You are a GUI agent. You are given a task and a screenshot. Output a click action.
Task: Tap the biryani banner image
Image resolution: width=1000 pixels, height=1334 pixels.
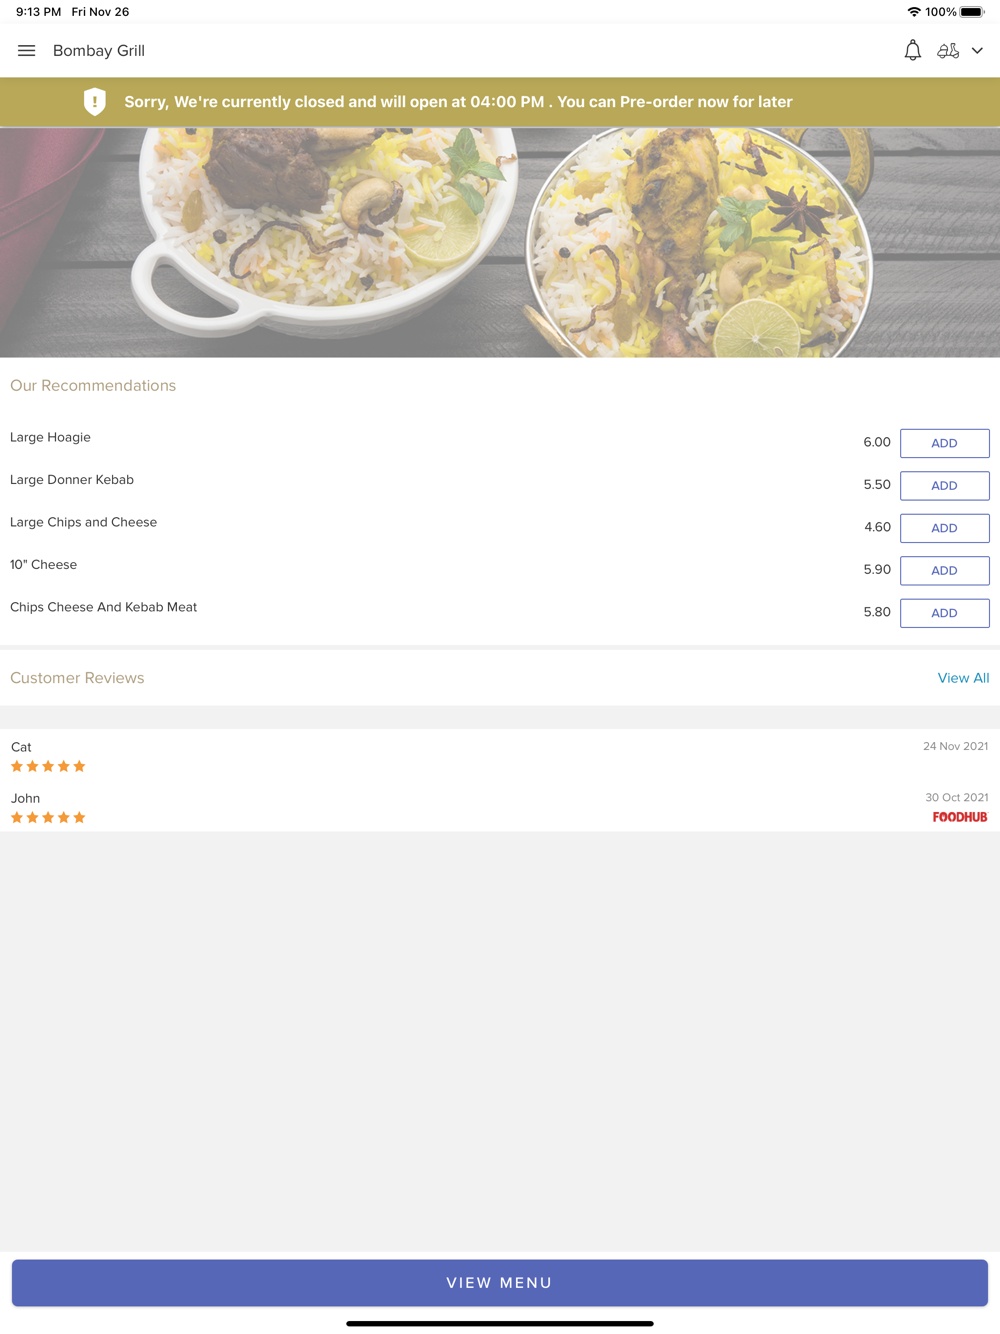500,242
